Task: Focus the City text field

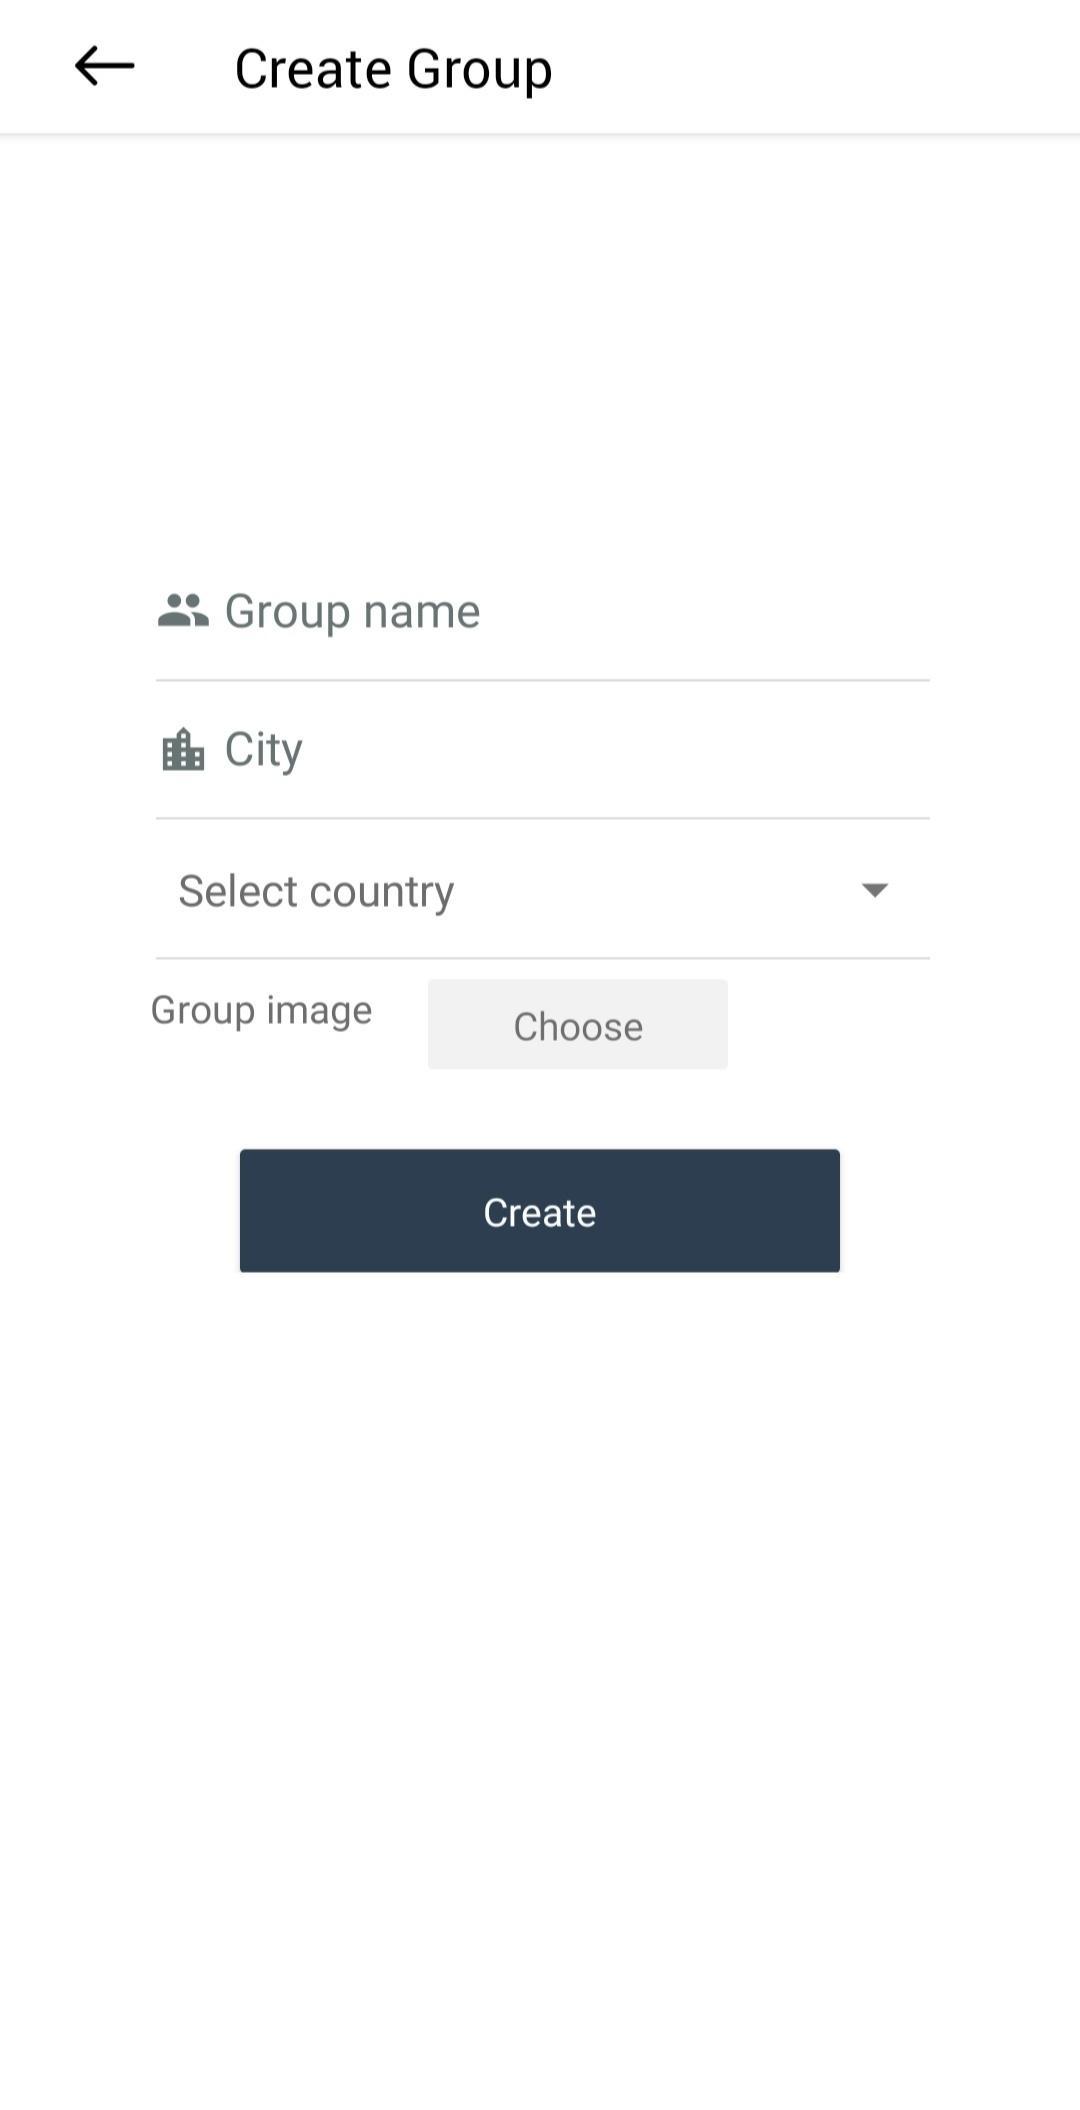Action: pyautogui.click(x=543, y=750)
